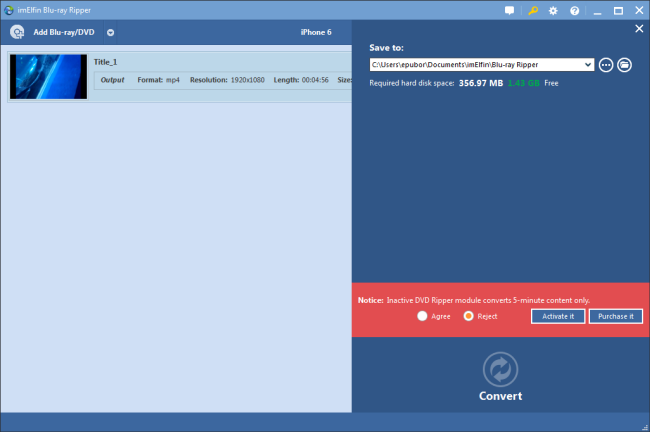Click the 356.97 MB required space value

[x=481, y=83]
